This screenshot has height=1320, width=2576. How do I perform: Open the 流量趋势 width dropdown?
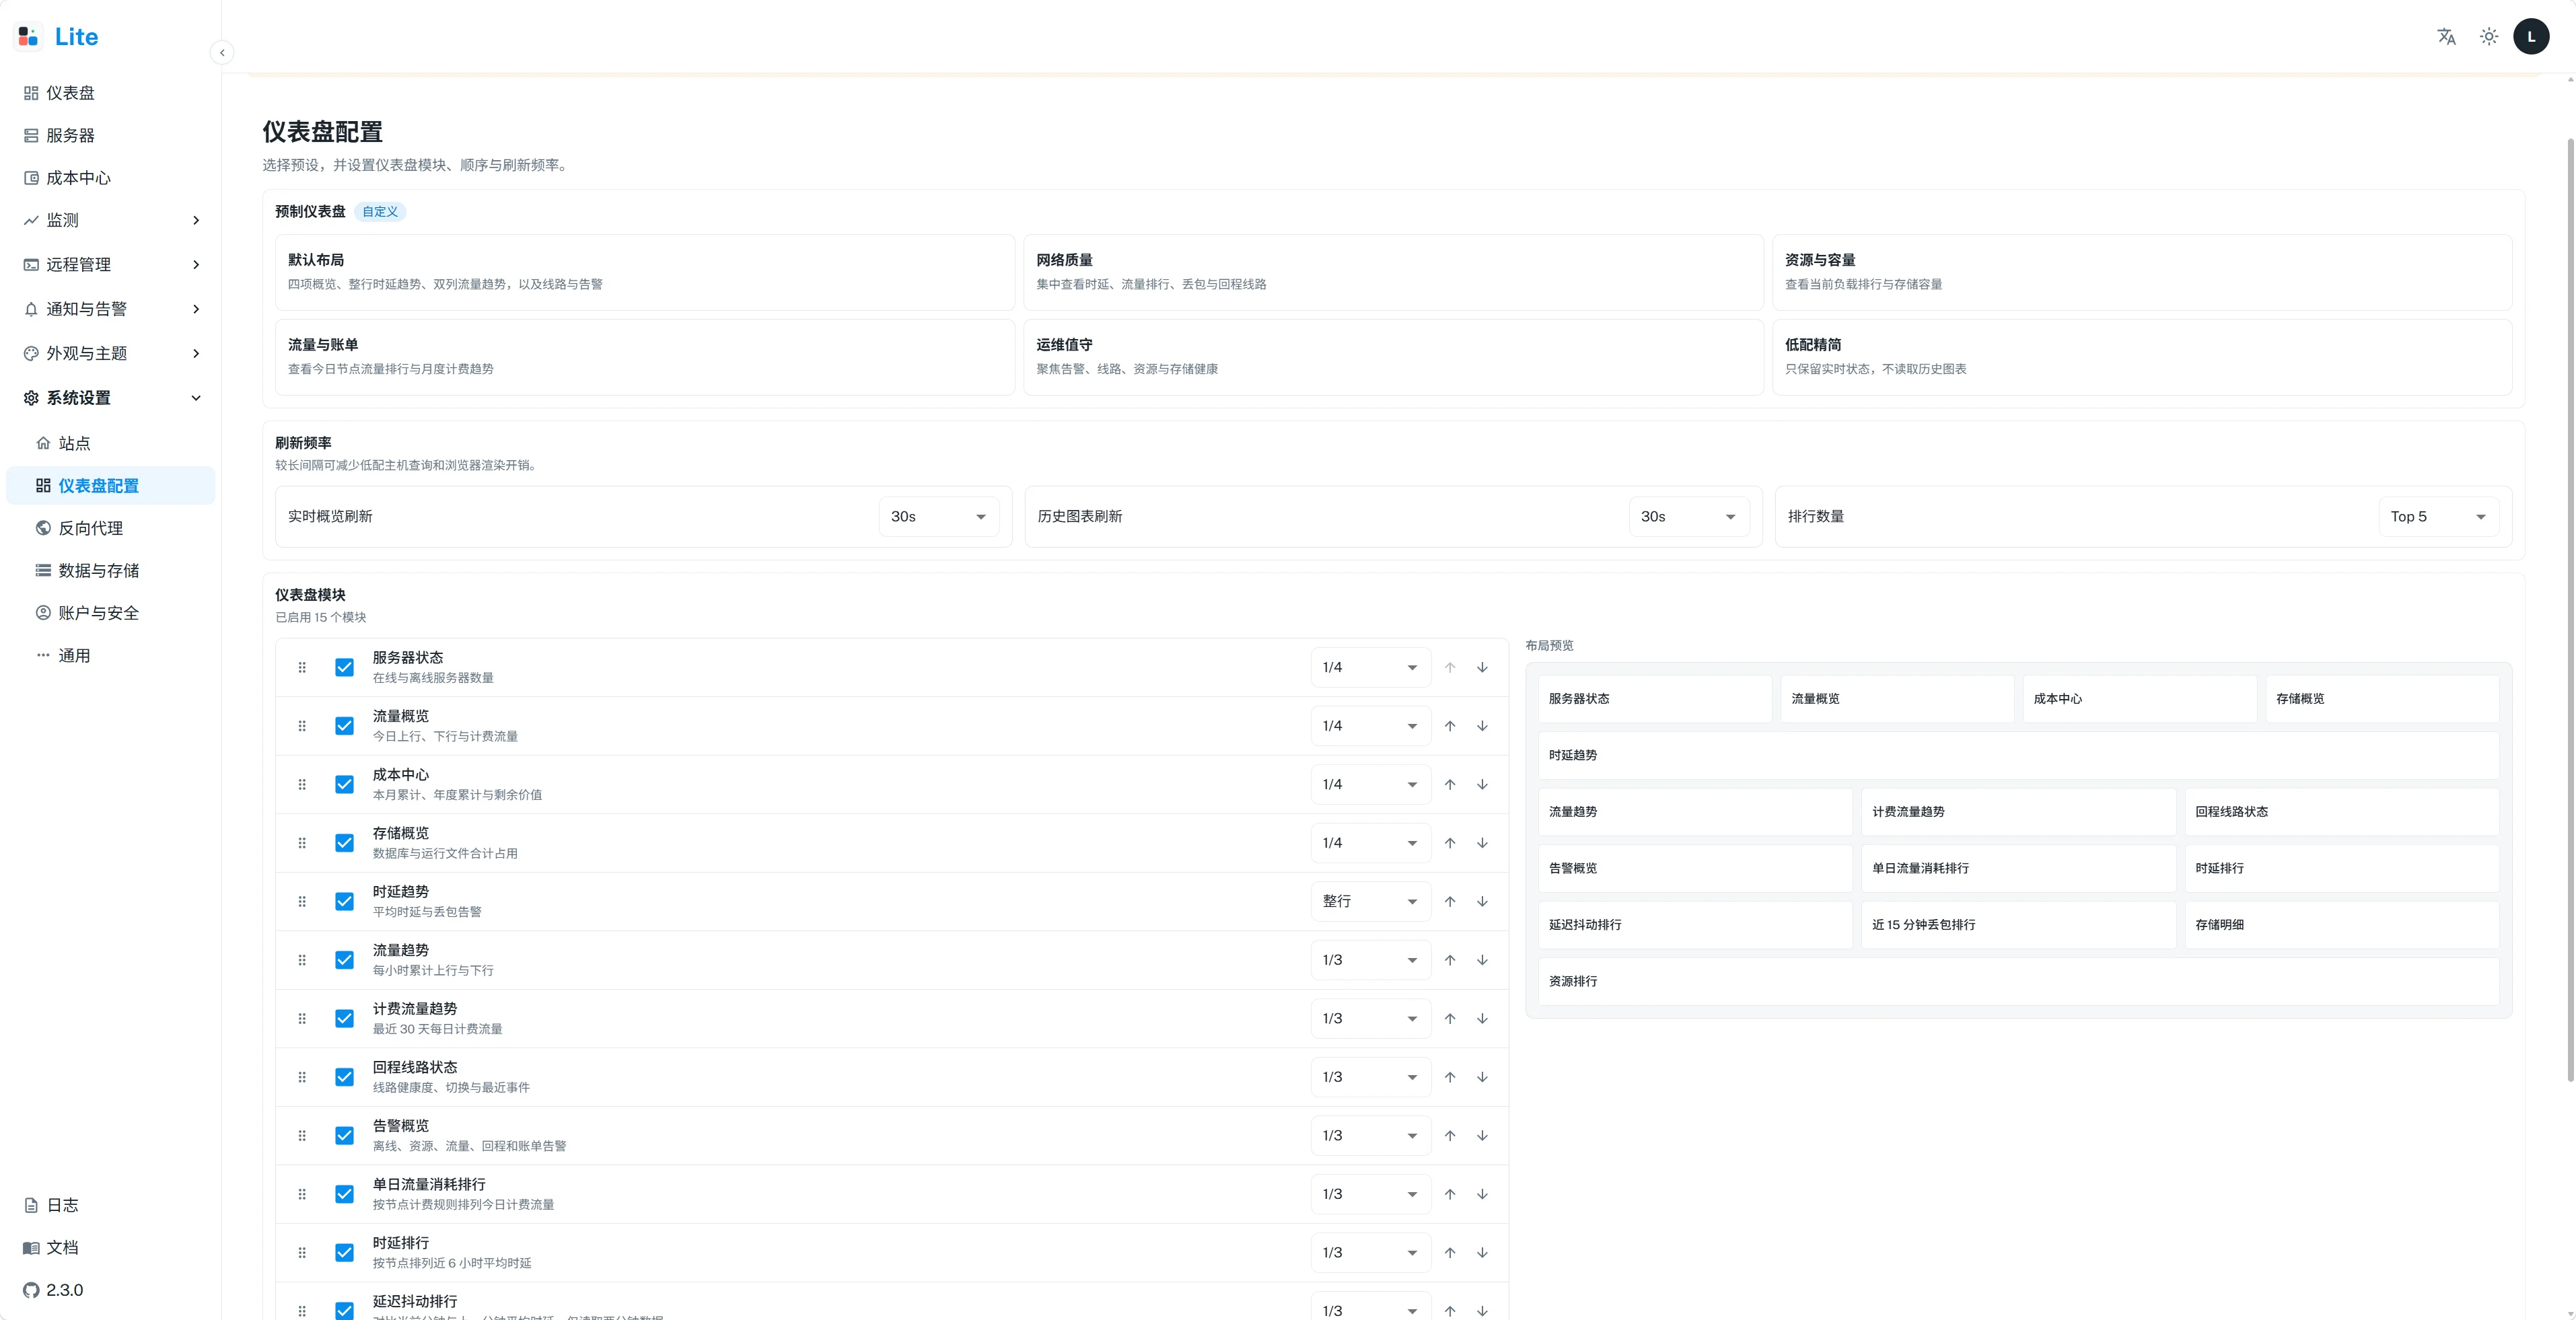1370,960
